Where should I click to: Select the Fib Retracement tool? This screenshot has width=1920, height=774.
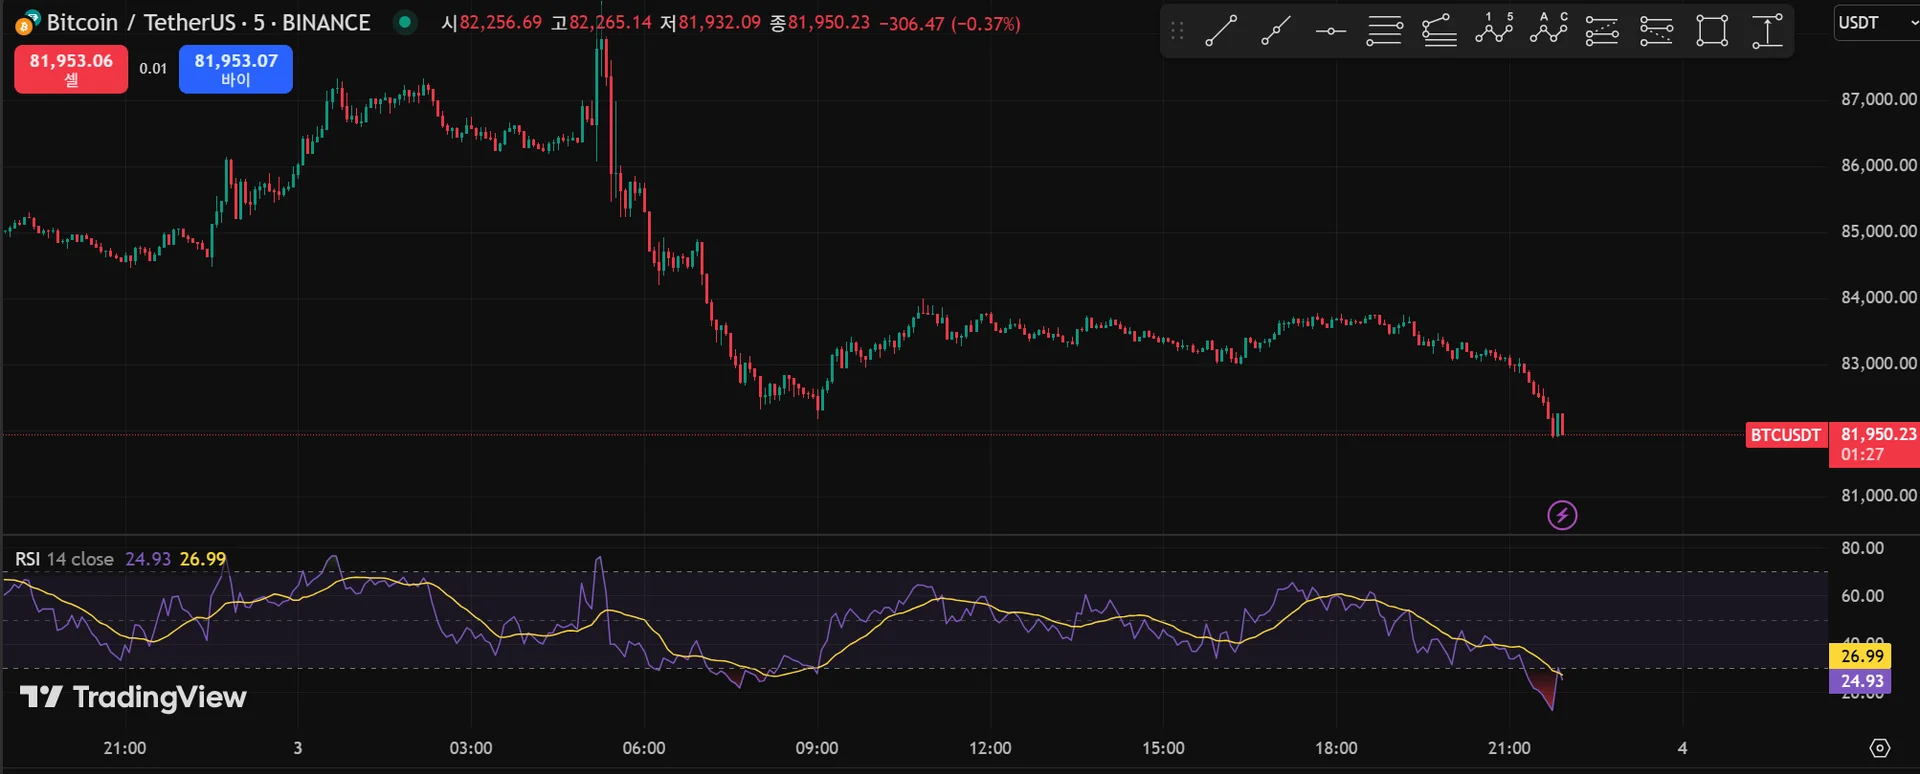[1385, 31]
